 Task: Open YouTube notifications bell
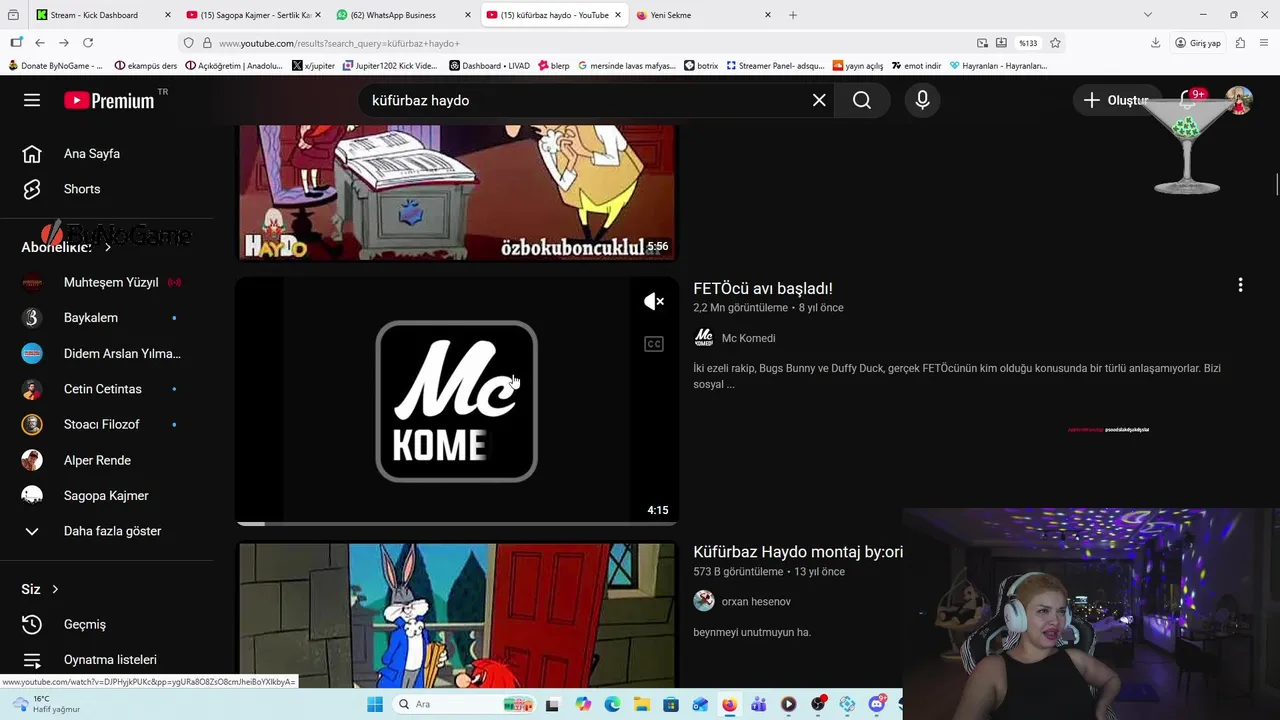[x=1189, y=100]
